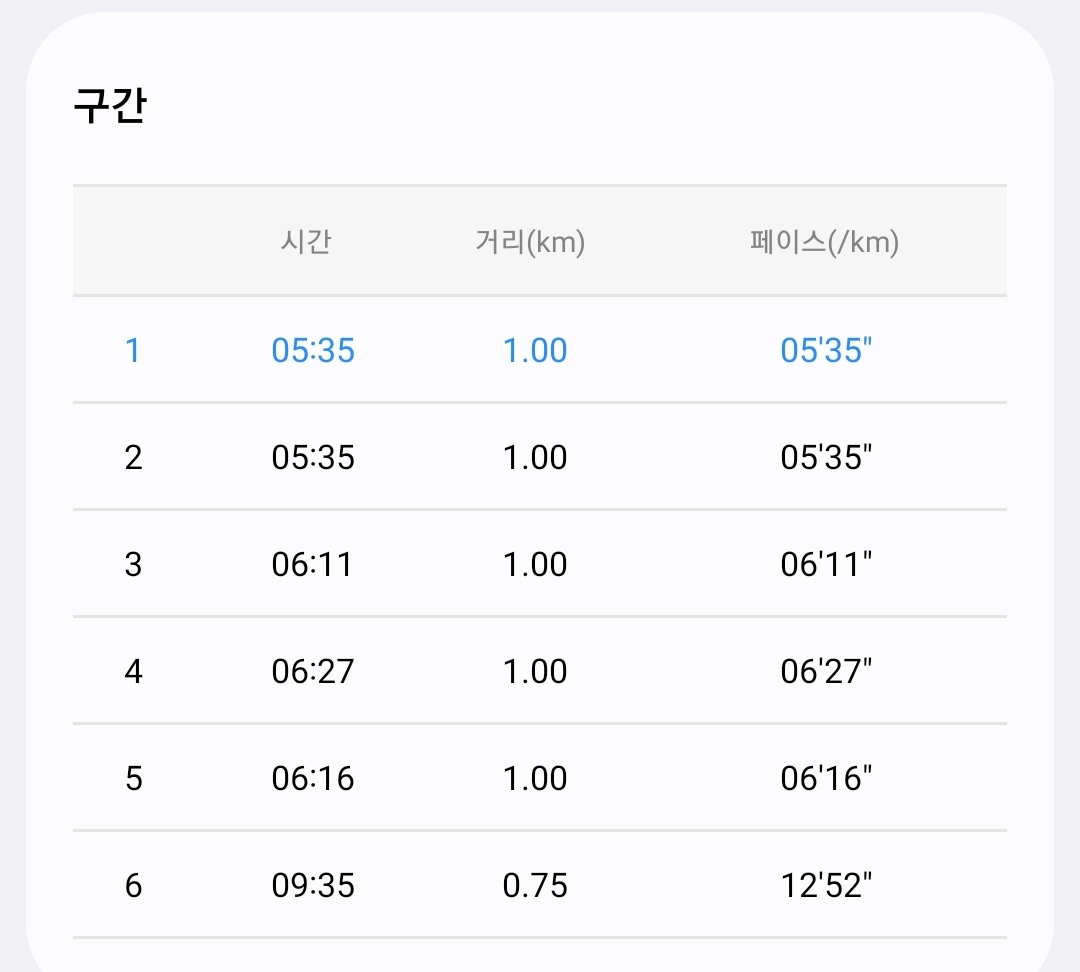Click the 06'11" pace value
This screenshot has height=972, width=1080.
[x=826, y=565]
